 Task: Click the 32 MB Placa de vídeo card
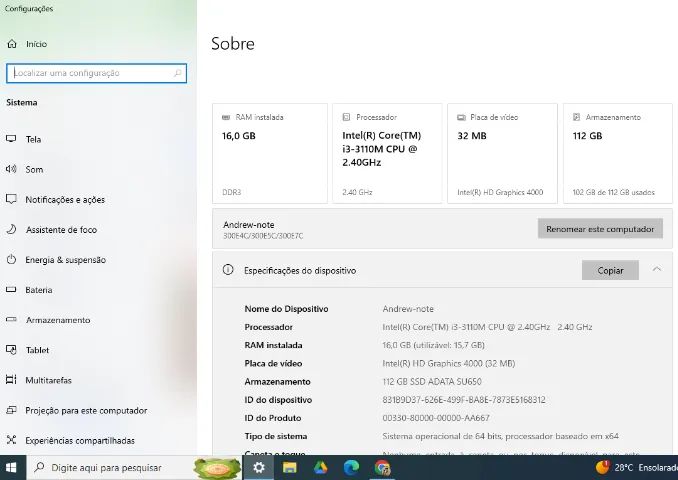[502, 153]
